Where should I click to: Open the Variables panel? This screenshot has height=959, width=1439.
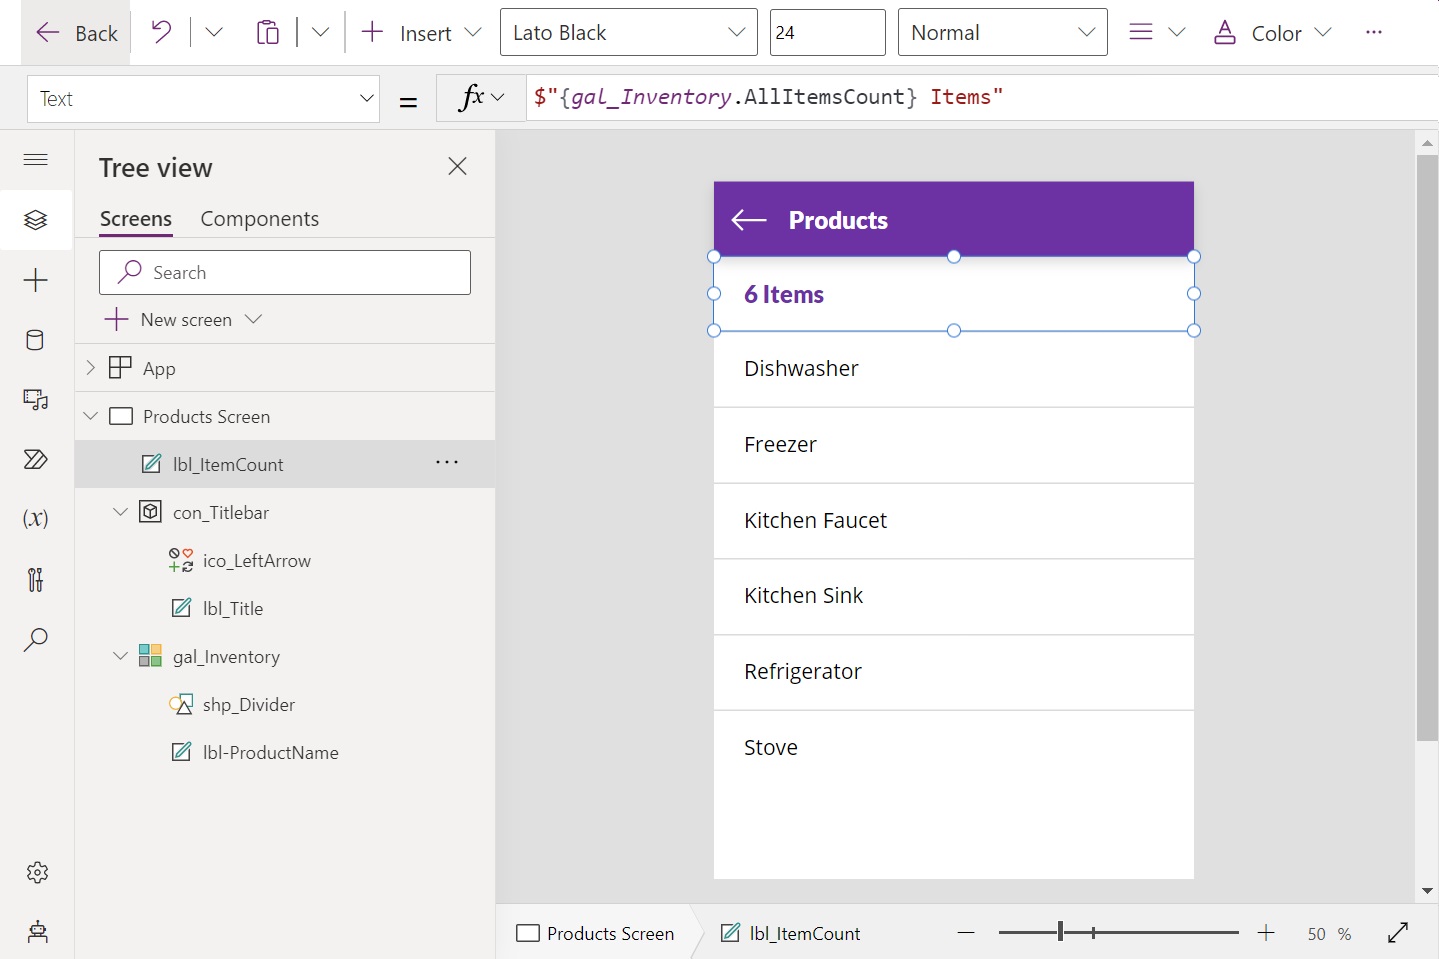(36, 518)
